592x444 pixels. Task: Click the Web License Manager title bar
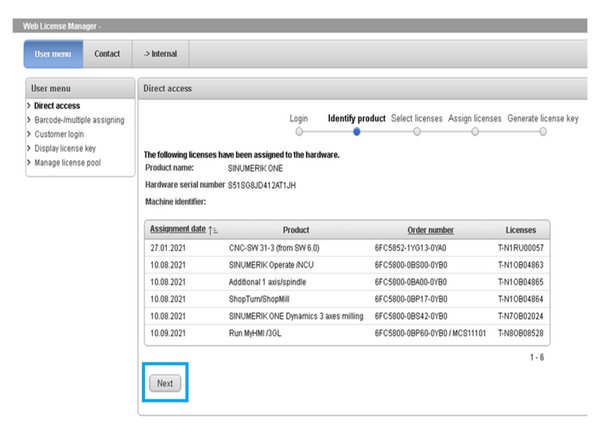coord(300,26)
